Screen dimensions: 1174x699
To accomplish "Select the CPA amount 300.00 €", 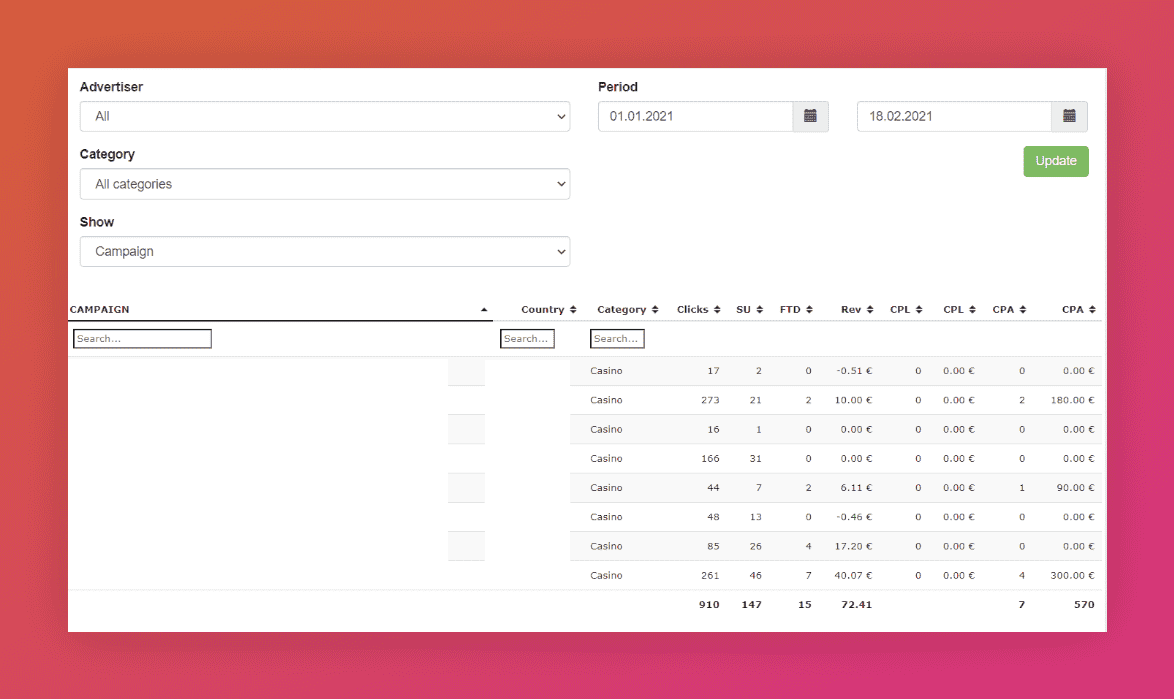I will click(1072, 576).
